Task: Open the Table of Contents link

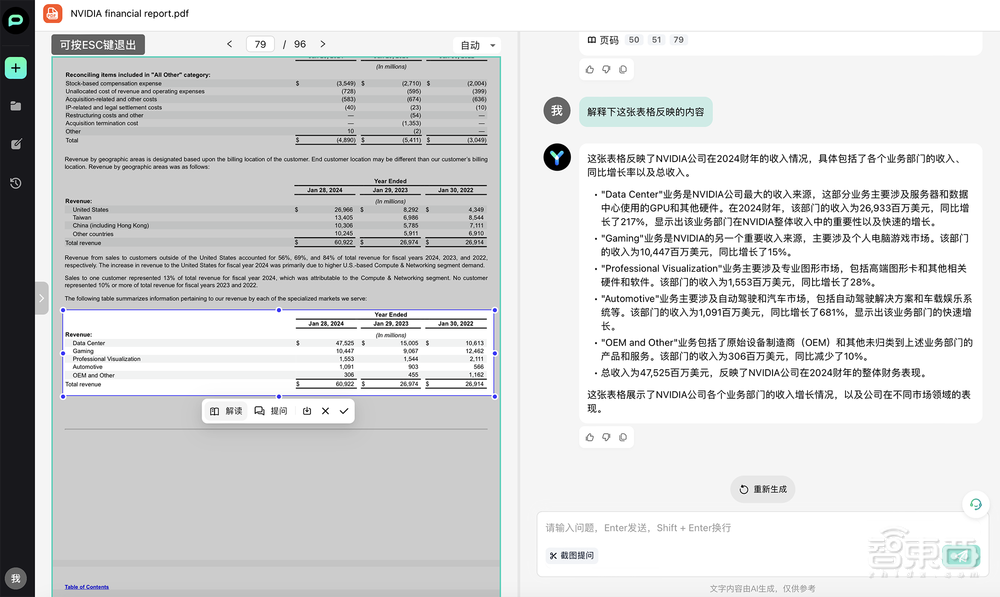Action: coord(86,587)
